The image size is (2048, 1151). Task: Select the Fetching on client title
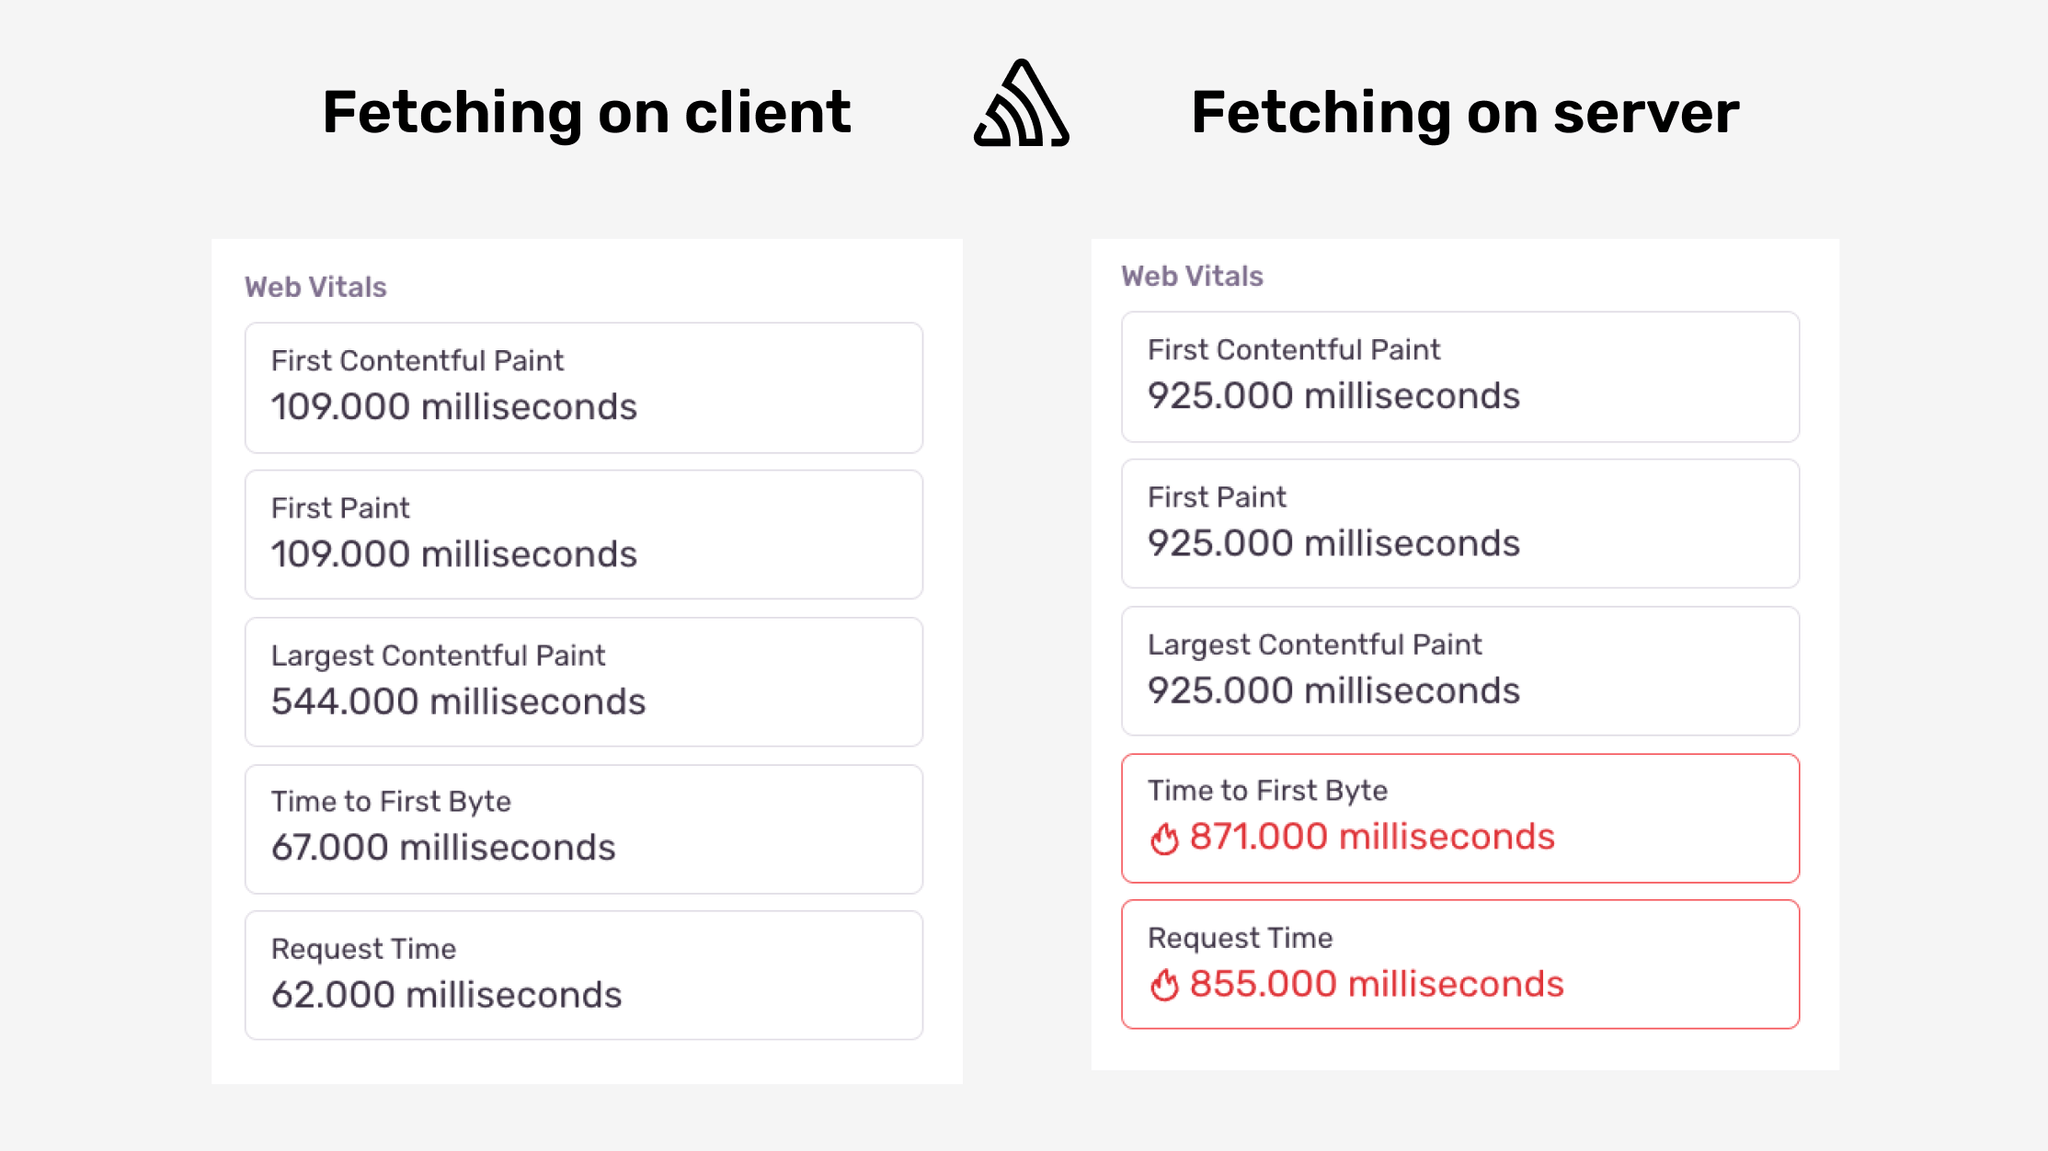point(586,110)
